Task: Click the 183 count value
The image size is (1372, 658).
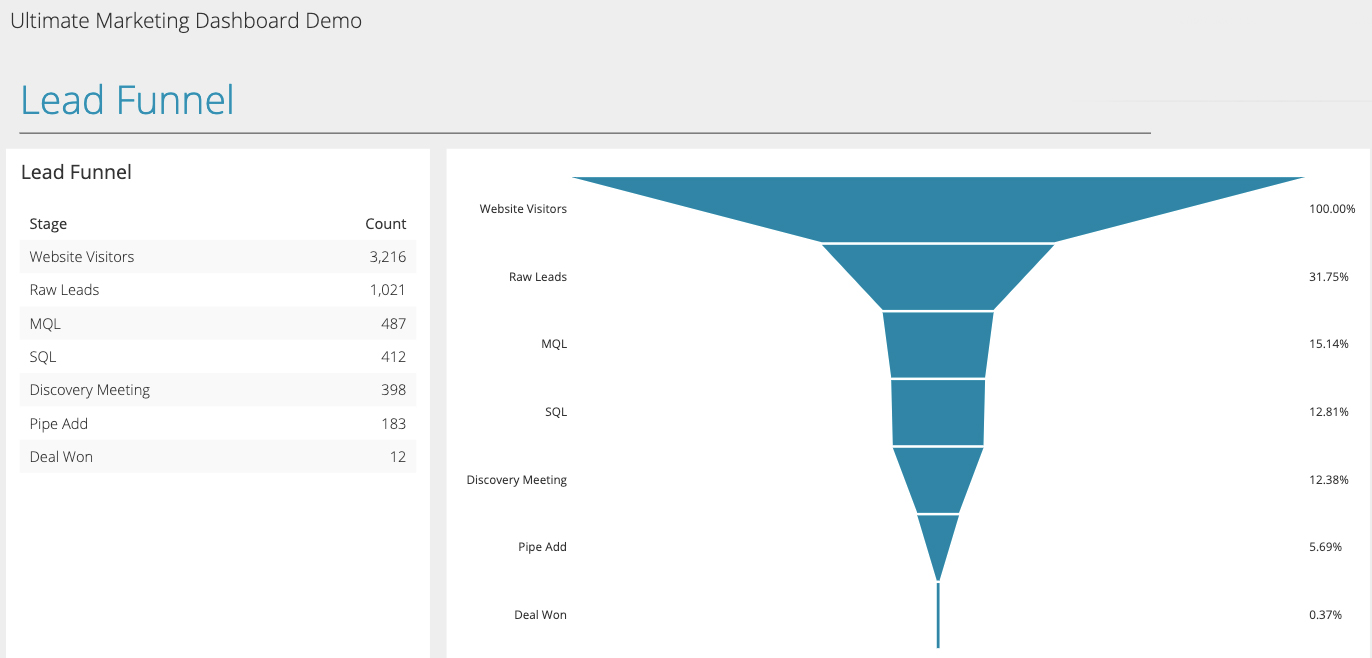Action: [x=394, y=424]
